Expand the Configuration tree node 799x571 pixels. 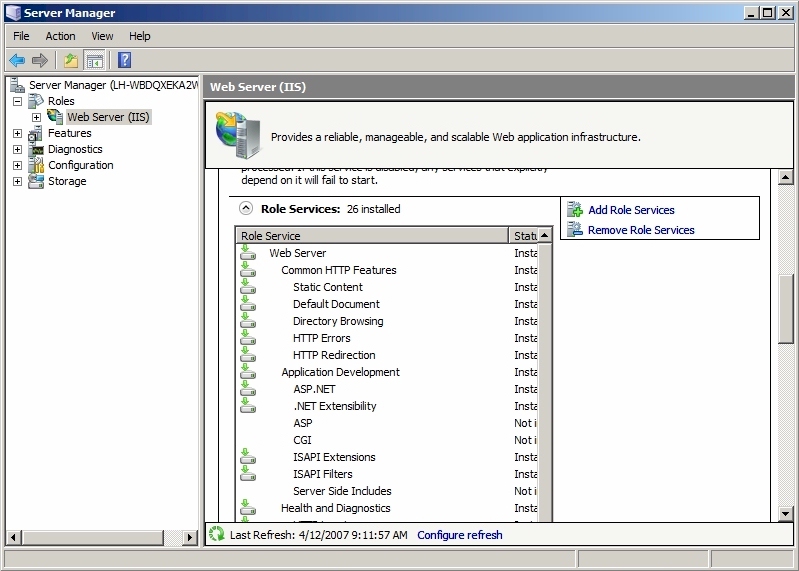click(x=17, y=166)
